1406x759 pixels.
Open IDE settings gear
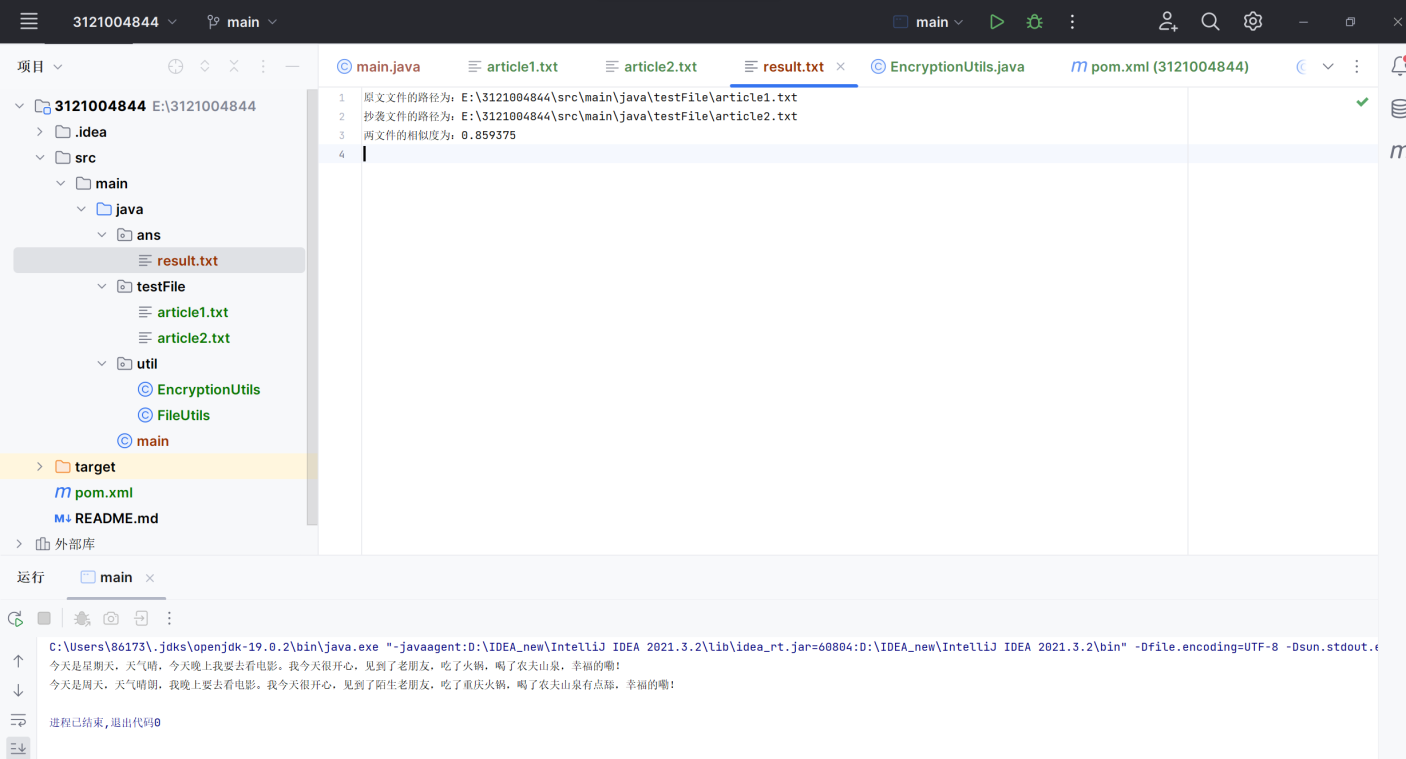(1253, 21)
